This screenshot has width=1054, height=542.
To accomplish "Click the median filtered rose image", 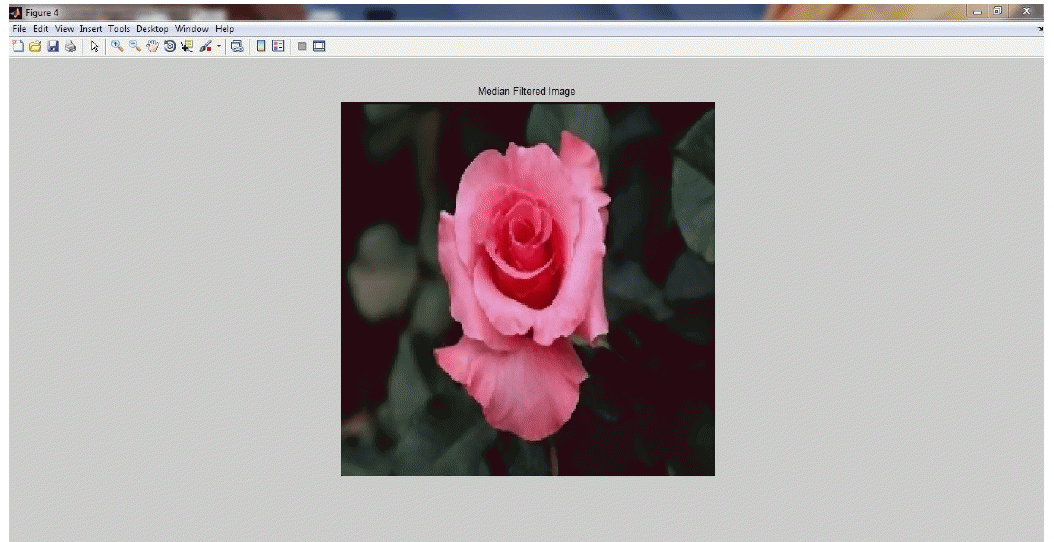I will coord(527,288).
